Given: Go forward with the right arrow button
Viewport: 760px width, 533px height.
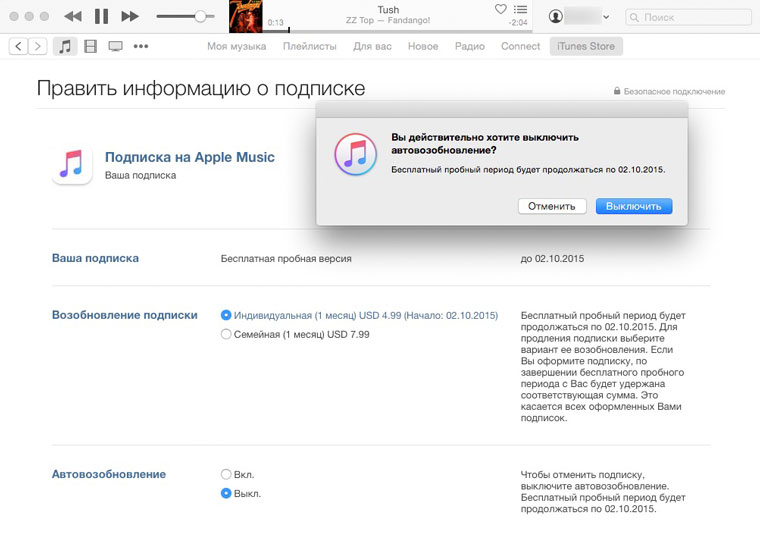Looking at the screenshot, I should coord(37,47).
